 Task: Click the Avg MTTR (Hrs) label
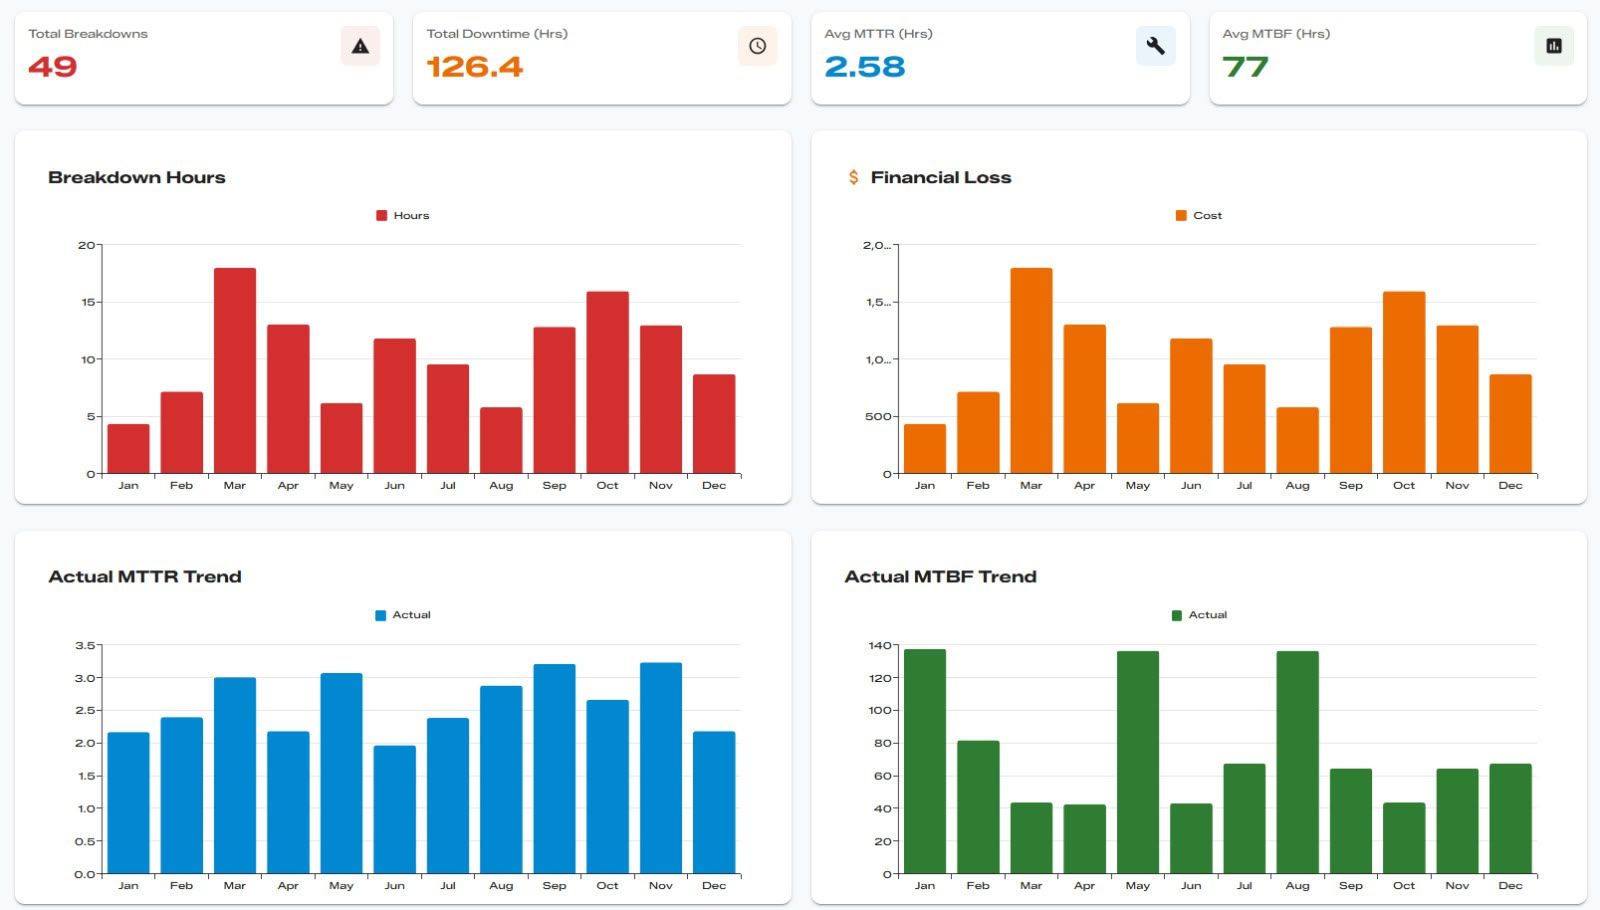point(878,34)
